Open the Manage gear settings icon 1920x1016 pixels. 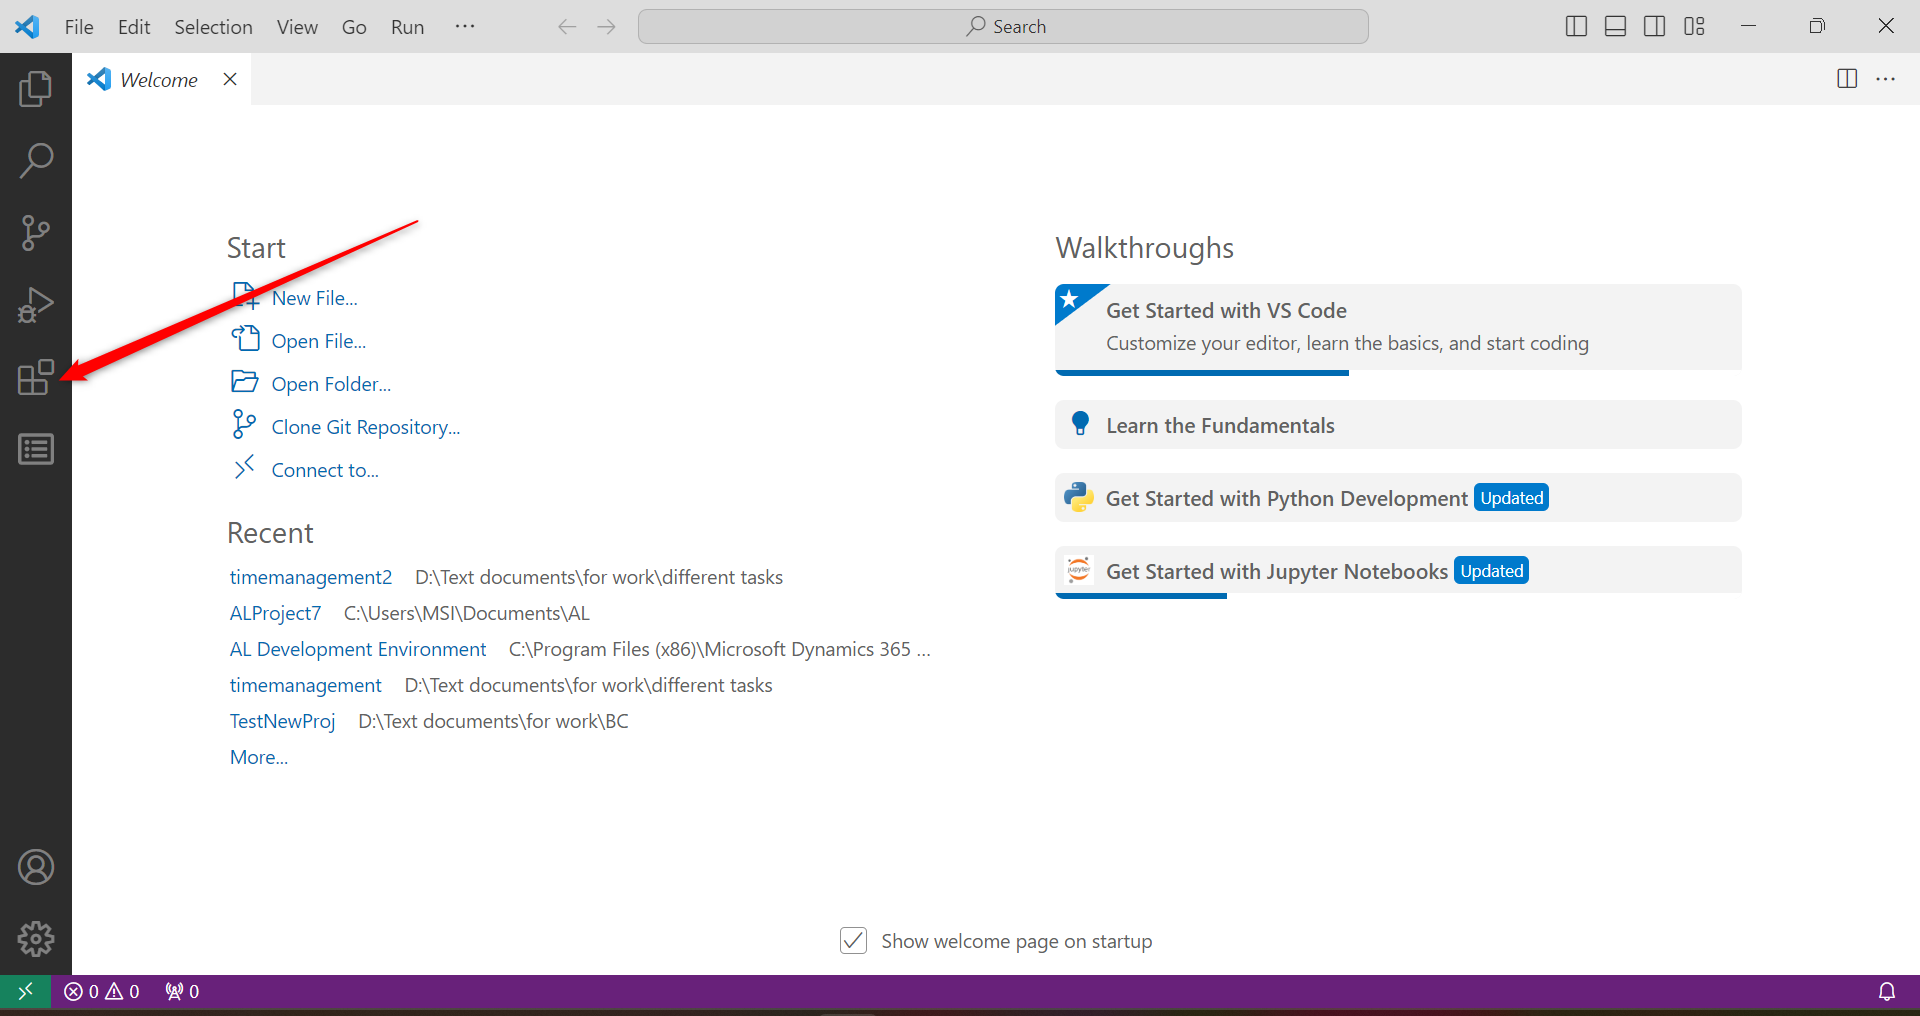[35, 938]
